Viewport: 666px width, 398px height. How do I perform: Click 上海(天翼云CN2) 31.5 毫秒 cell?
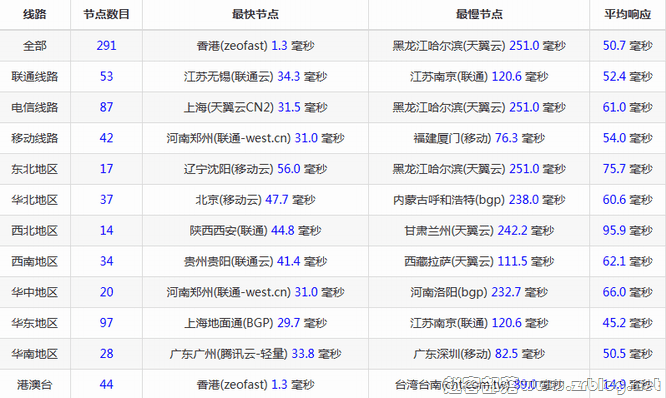(x=255, y=107)
